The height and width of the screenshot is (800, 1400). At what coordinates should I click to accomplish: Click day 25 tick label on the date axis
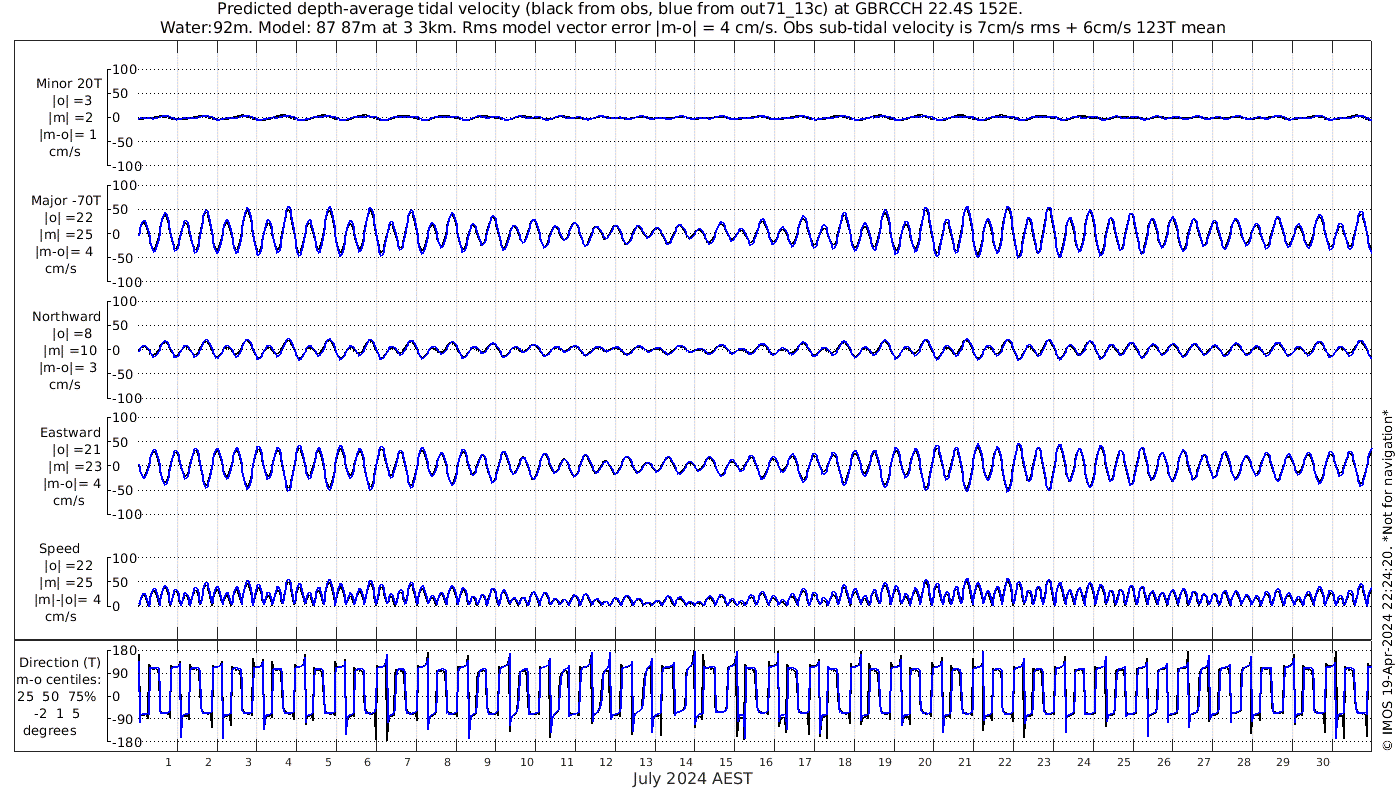point(1124,762)
